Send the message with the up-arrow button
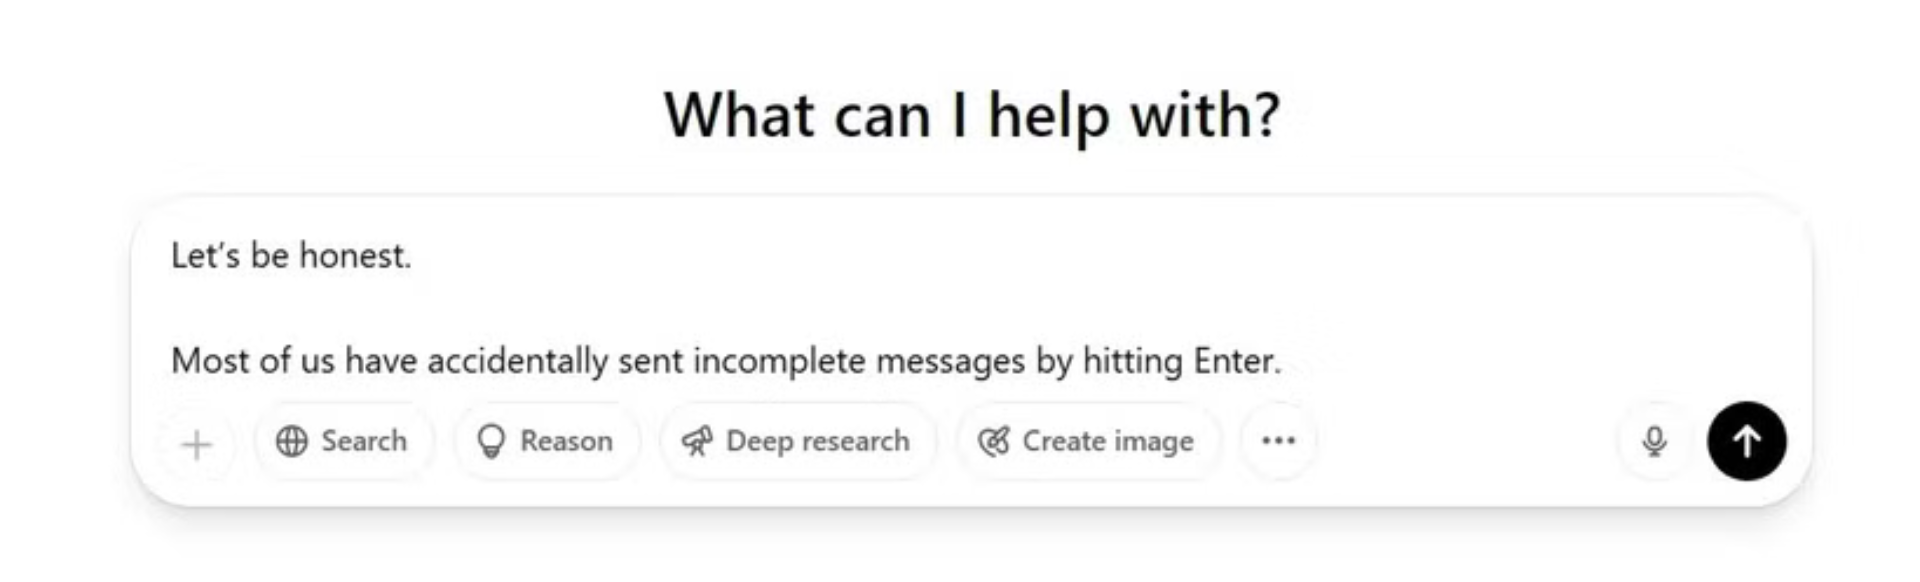Image resolution: width=1920 pixels, height=582 pixels. pos(1746,441)
